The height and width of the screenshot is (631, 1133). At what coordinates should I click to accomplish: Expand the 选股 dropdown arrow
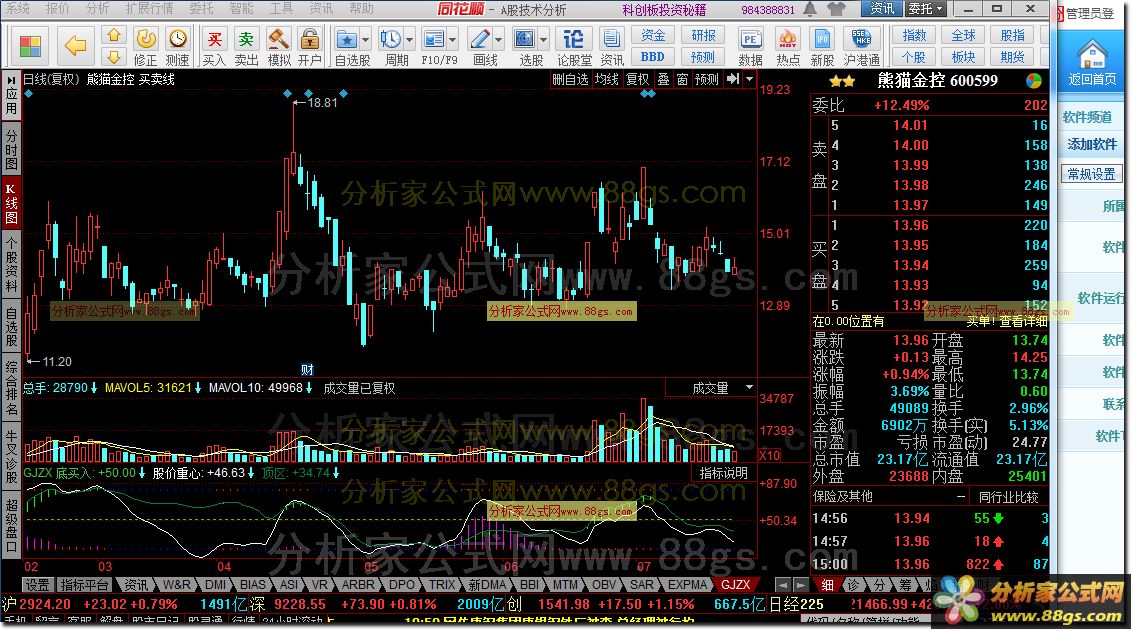coord(543,39)
